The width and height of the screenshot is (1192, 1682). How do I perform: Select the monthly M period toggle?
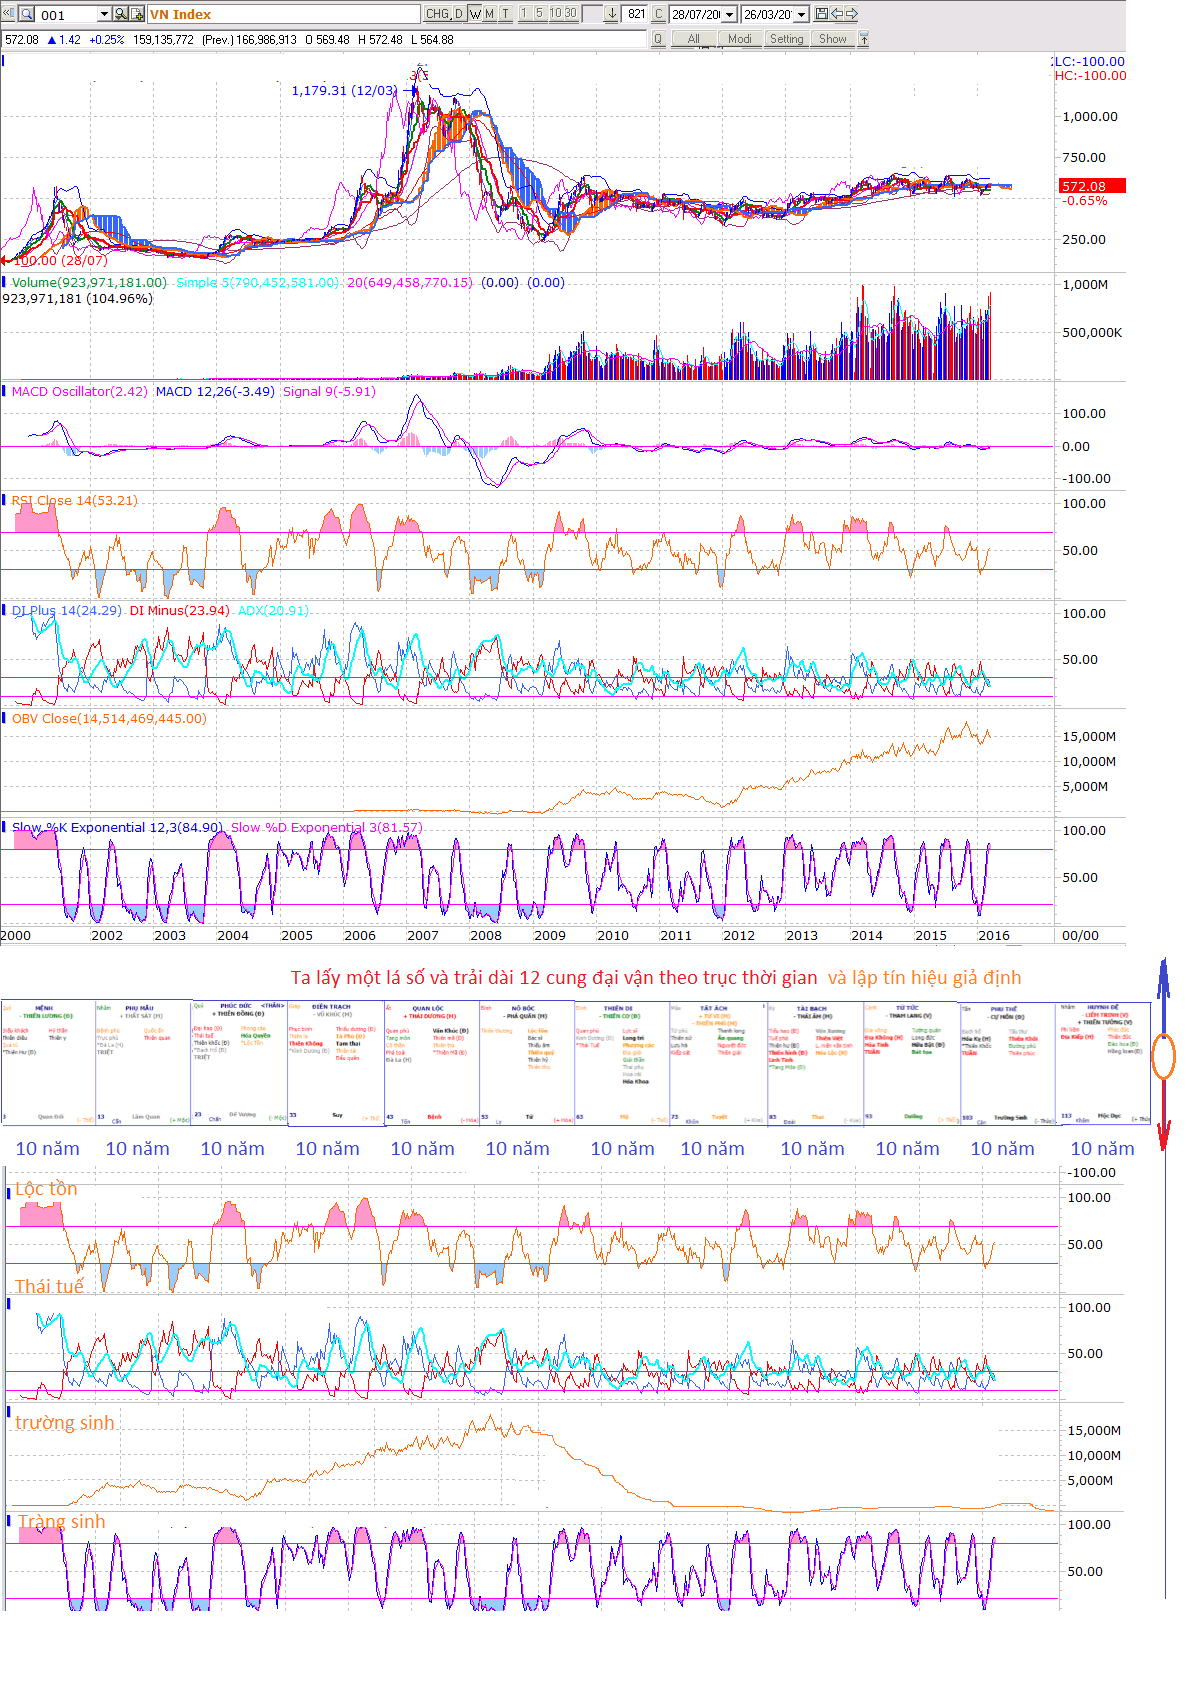(x=490, y=14)
